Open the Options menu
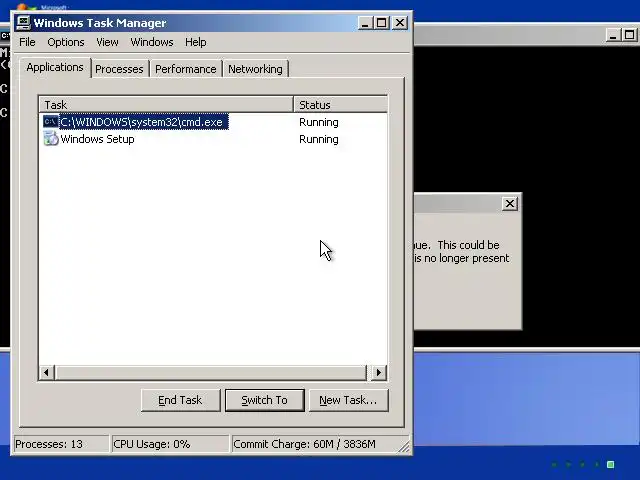Image resolution: width=640 pixels, height=480 pixels. point(66,42)
